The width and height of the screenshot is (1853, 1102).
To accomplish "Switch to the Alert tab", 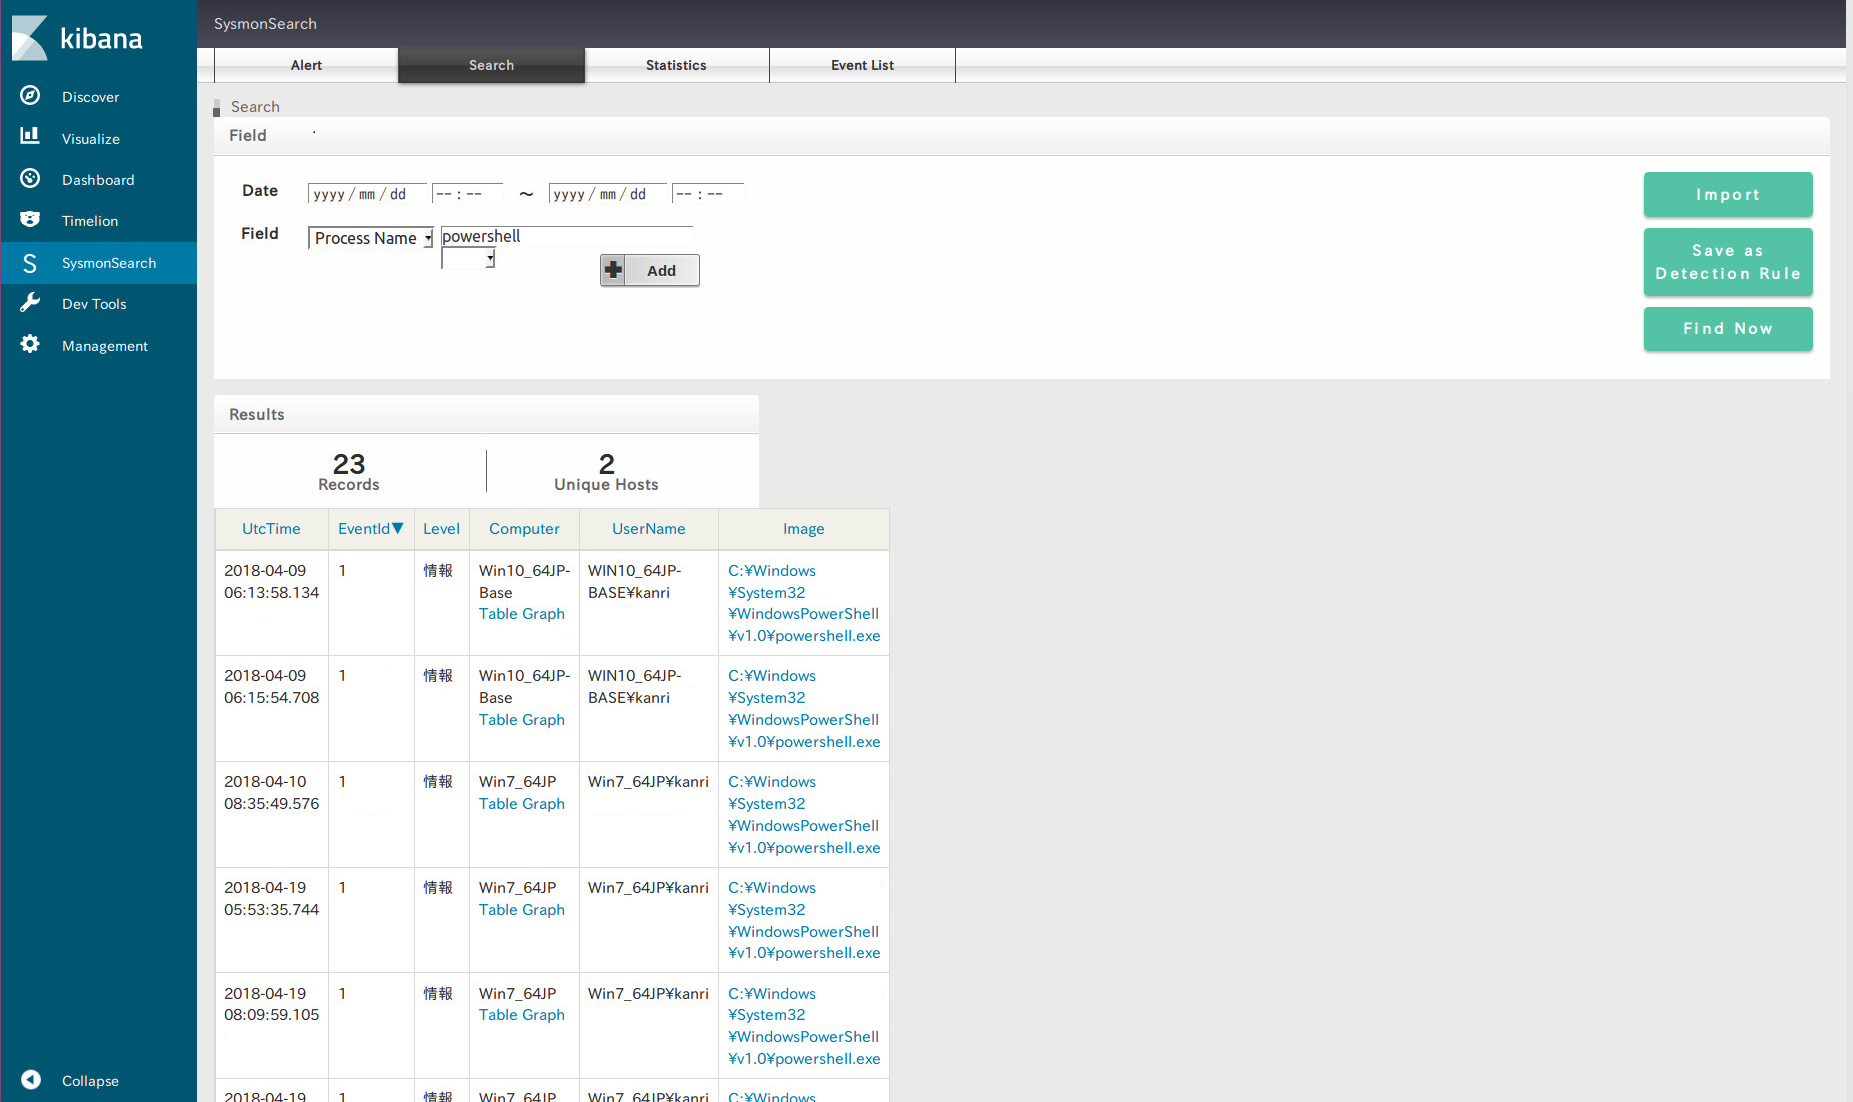I will 306,65.
